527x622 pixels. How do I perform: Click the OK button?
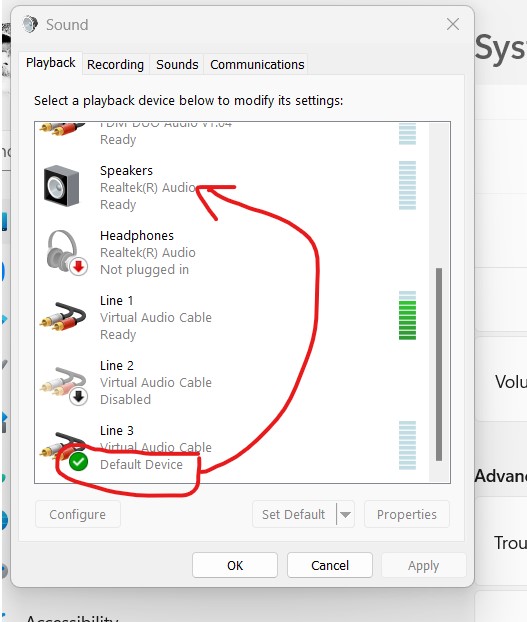pyautogui.click(x=235, y=565)
